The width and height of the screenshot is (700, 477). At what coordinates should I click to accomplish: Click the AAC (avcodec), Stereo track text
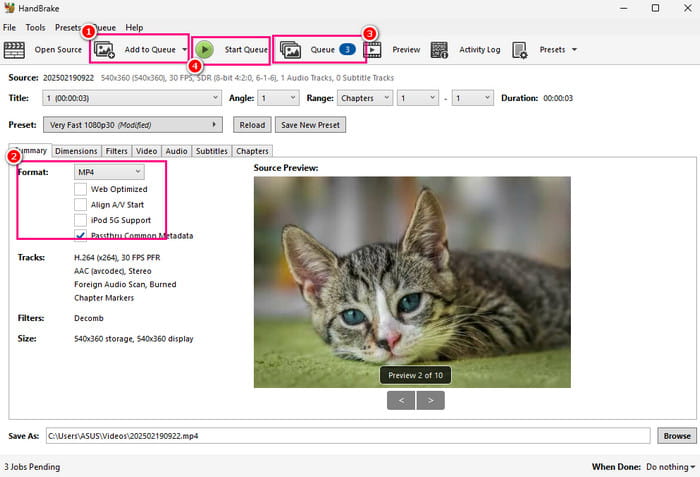[x=112, y=271]
